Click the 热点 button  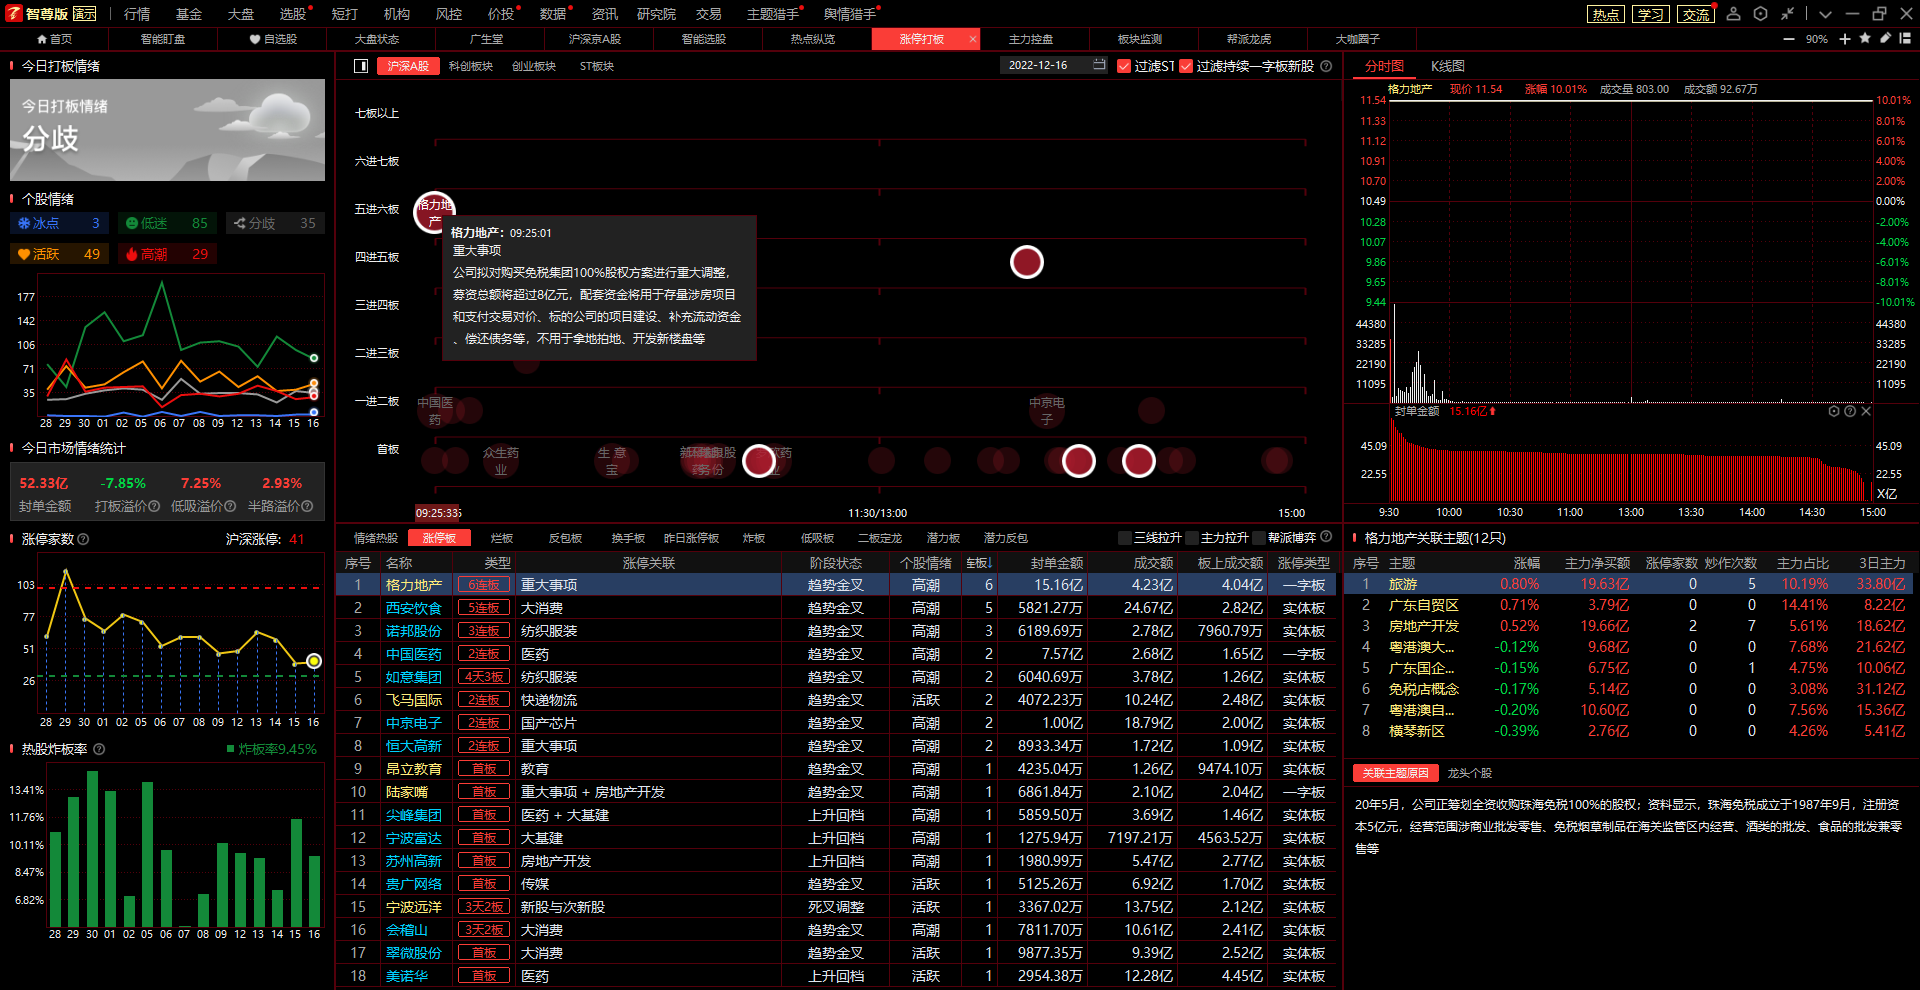point(1606,14)
